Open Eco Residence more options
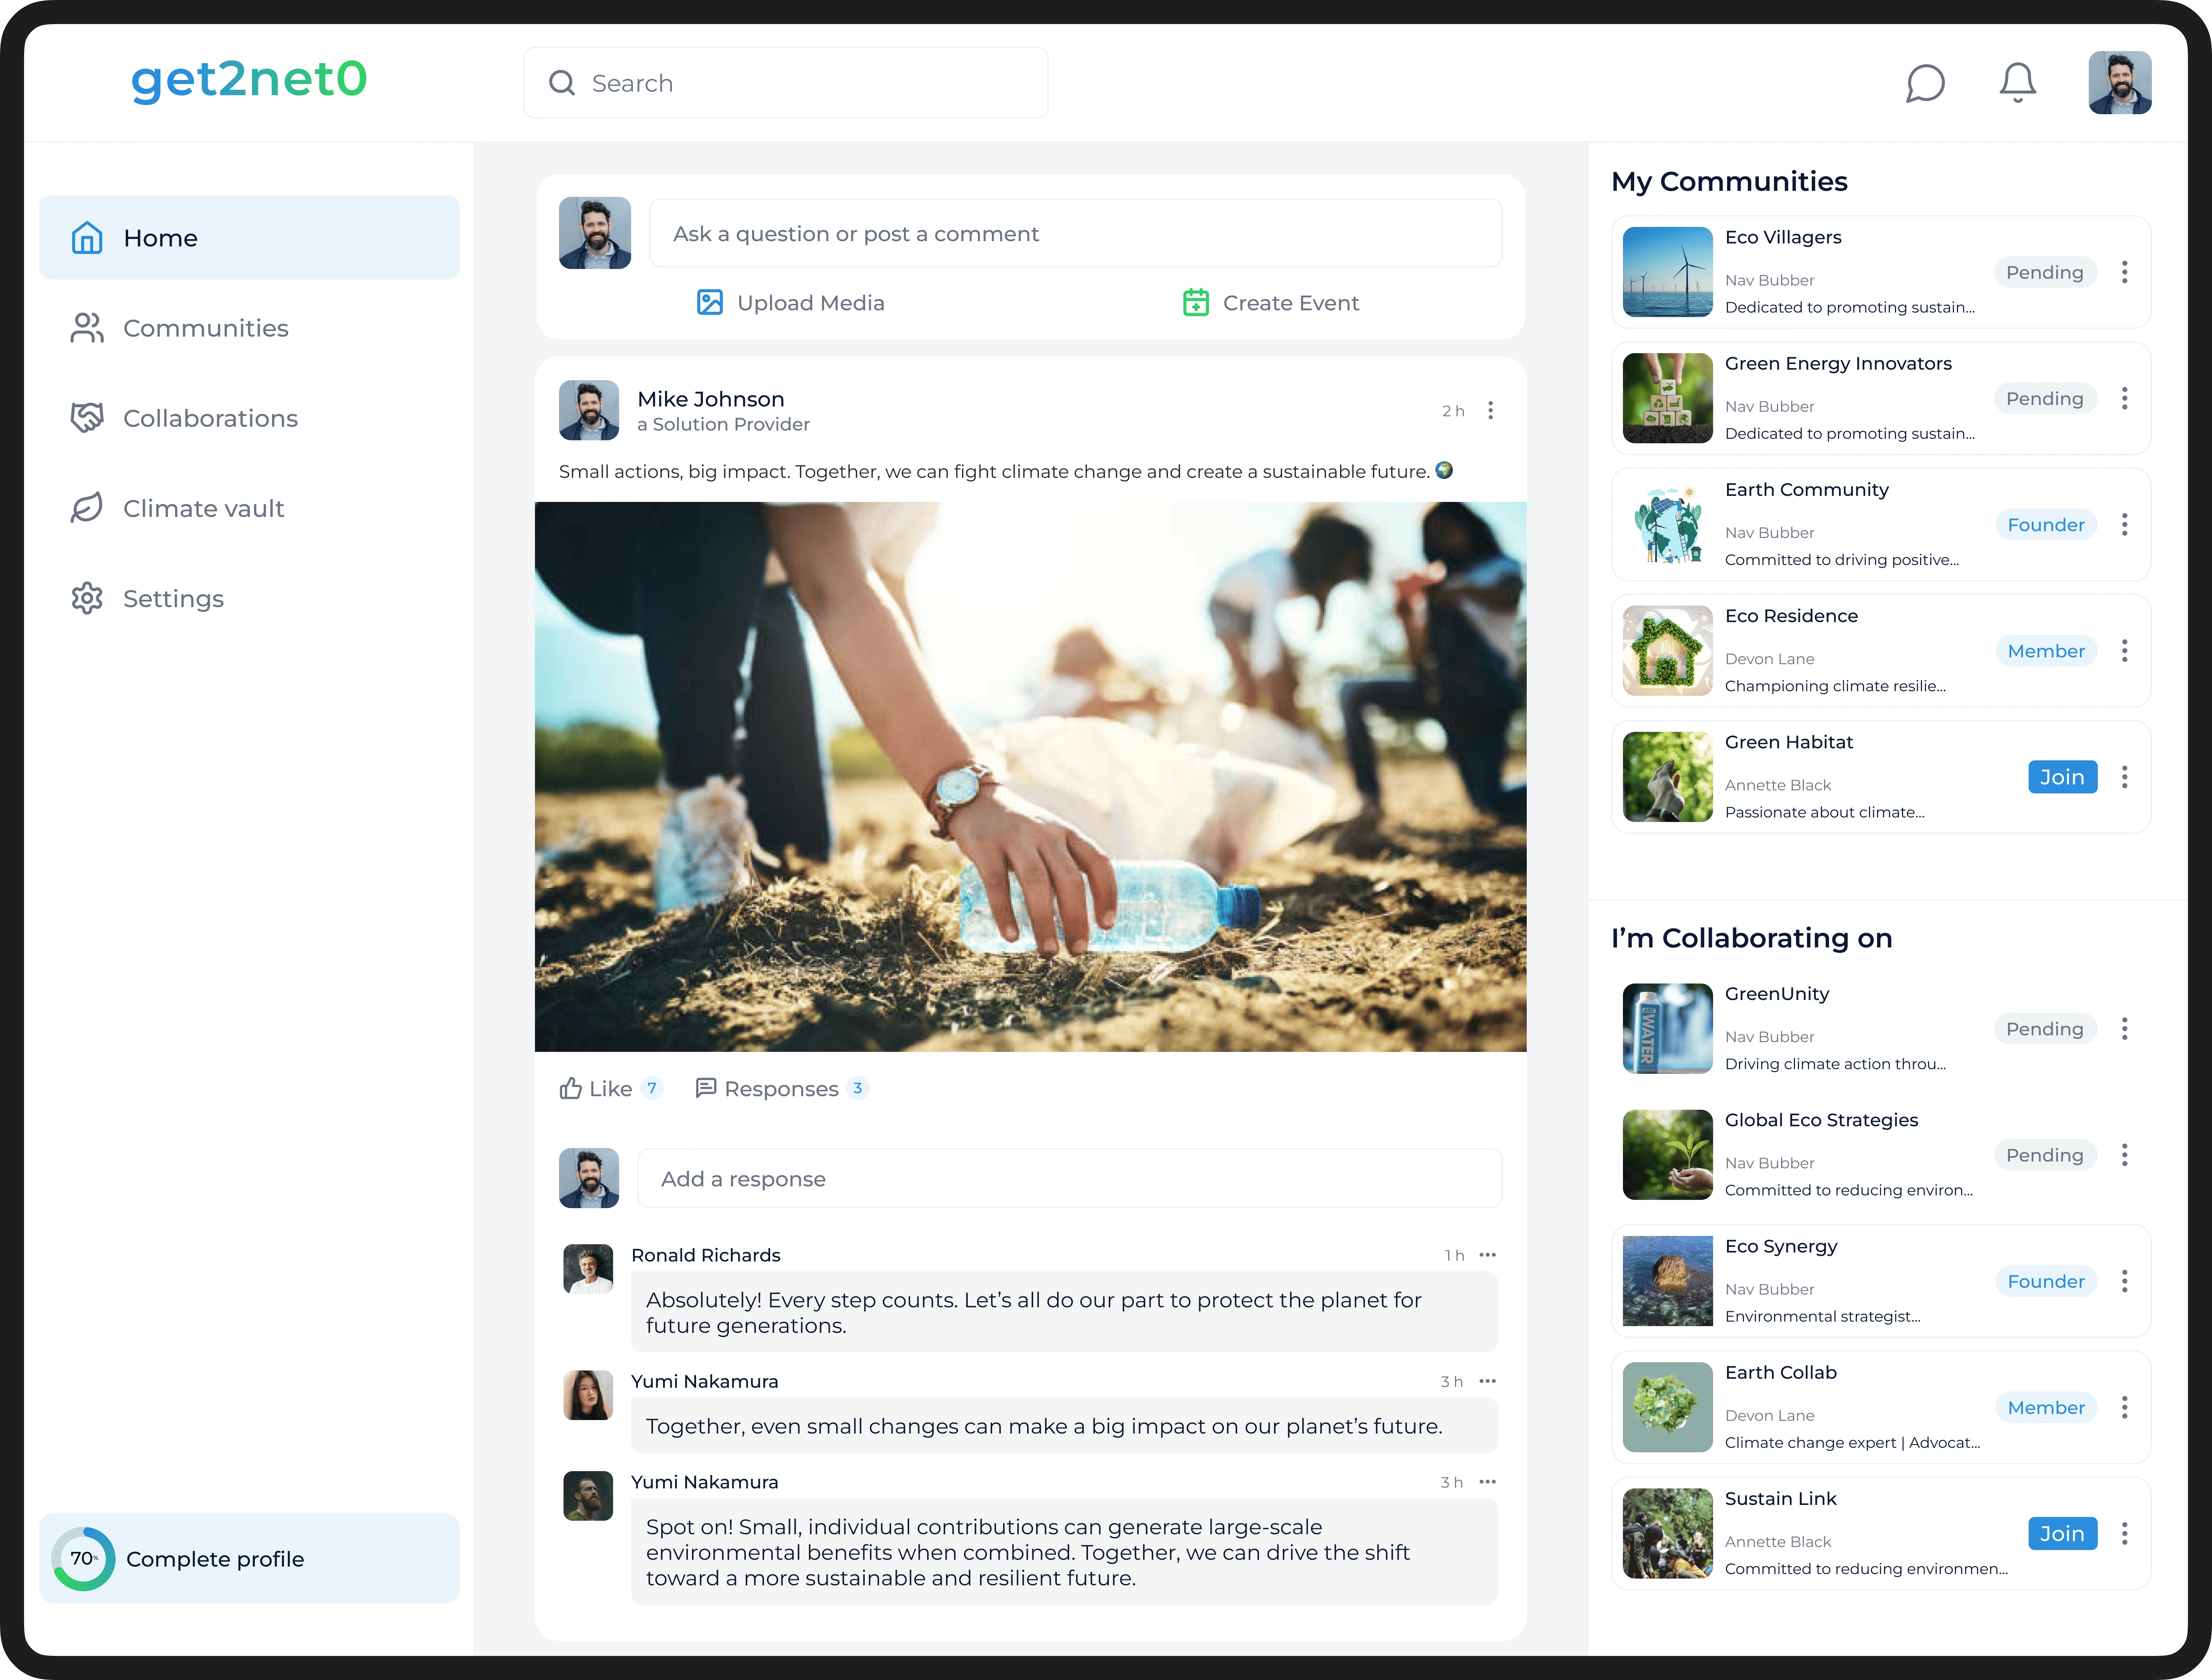Viewport: 2212px width, 1680px height. point(2125,651)
